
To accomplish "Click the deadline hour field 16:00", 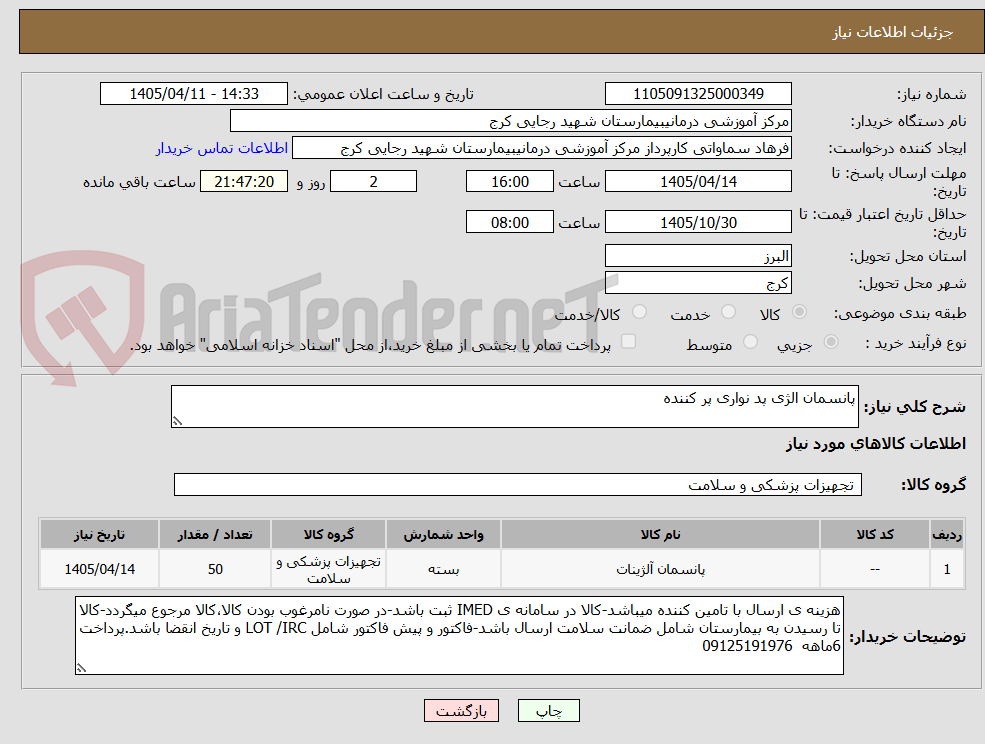I will [x=509, y=182].
